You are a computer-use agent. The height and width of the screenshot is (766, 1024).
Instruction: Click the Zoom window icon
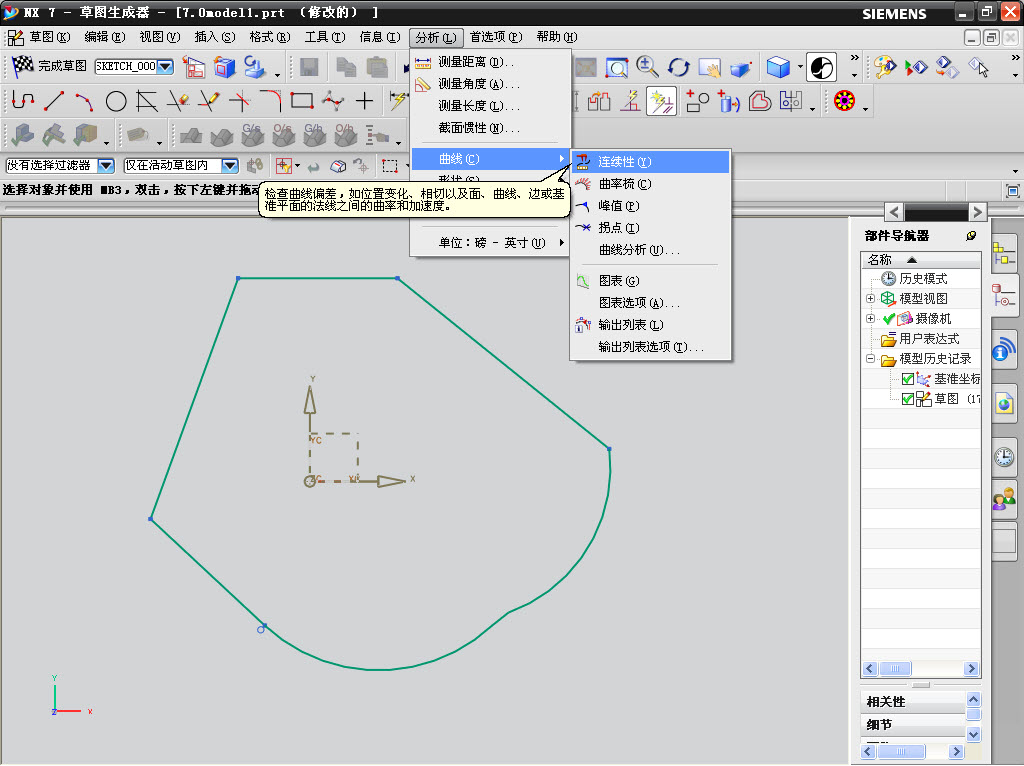click(x=616, y=67)
